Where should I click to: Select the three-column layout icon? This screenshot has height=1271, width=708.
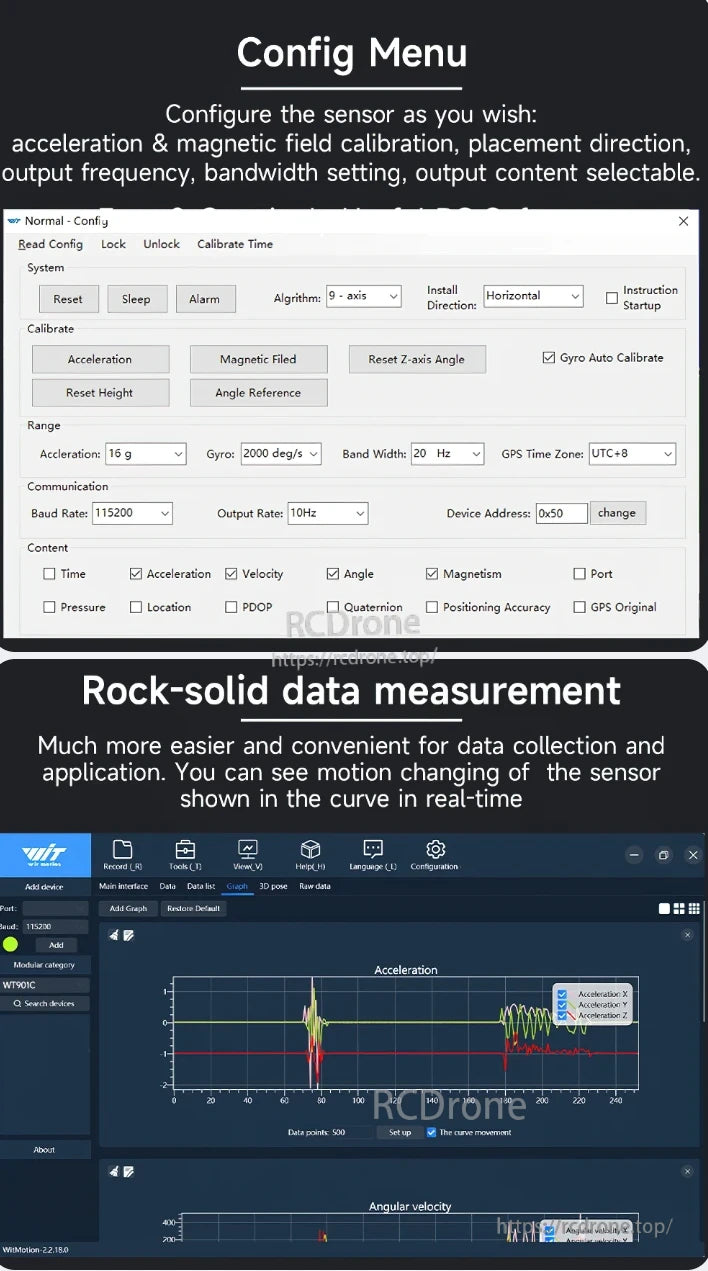coord(694,909)
